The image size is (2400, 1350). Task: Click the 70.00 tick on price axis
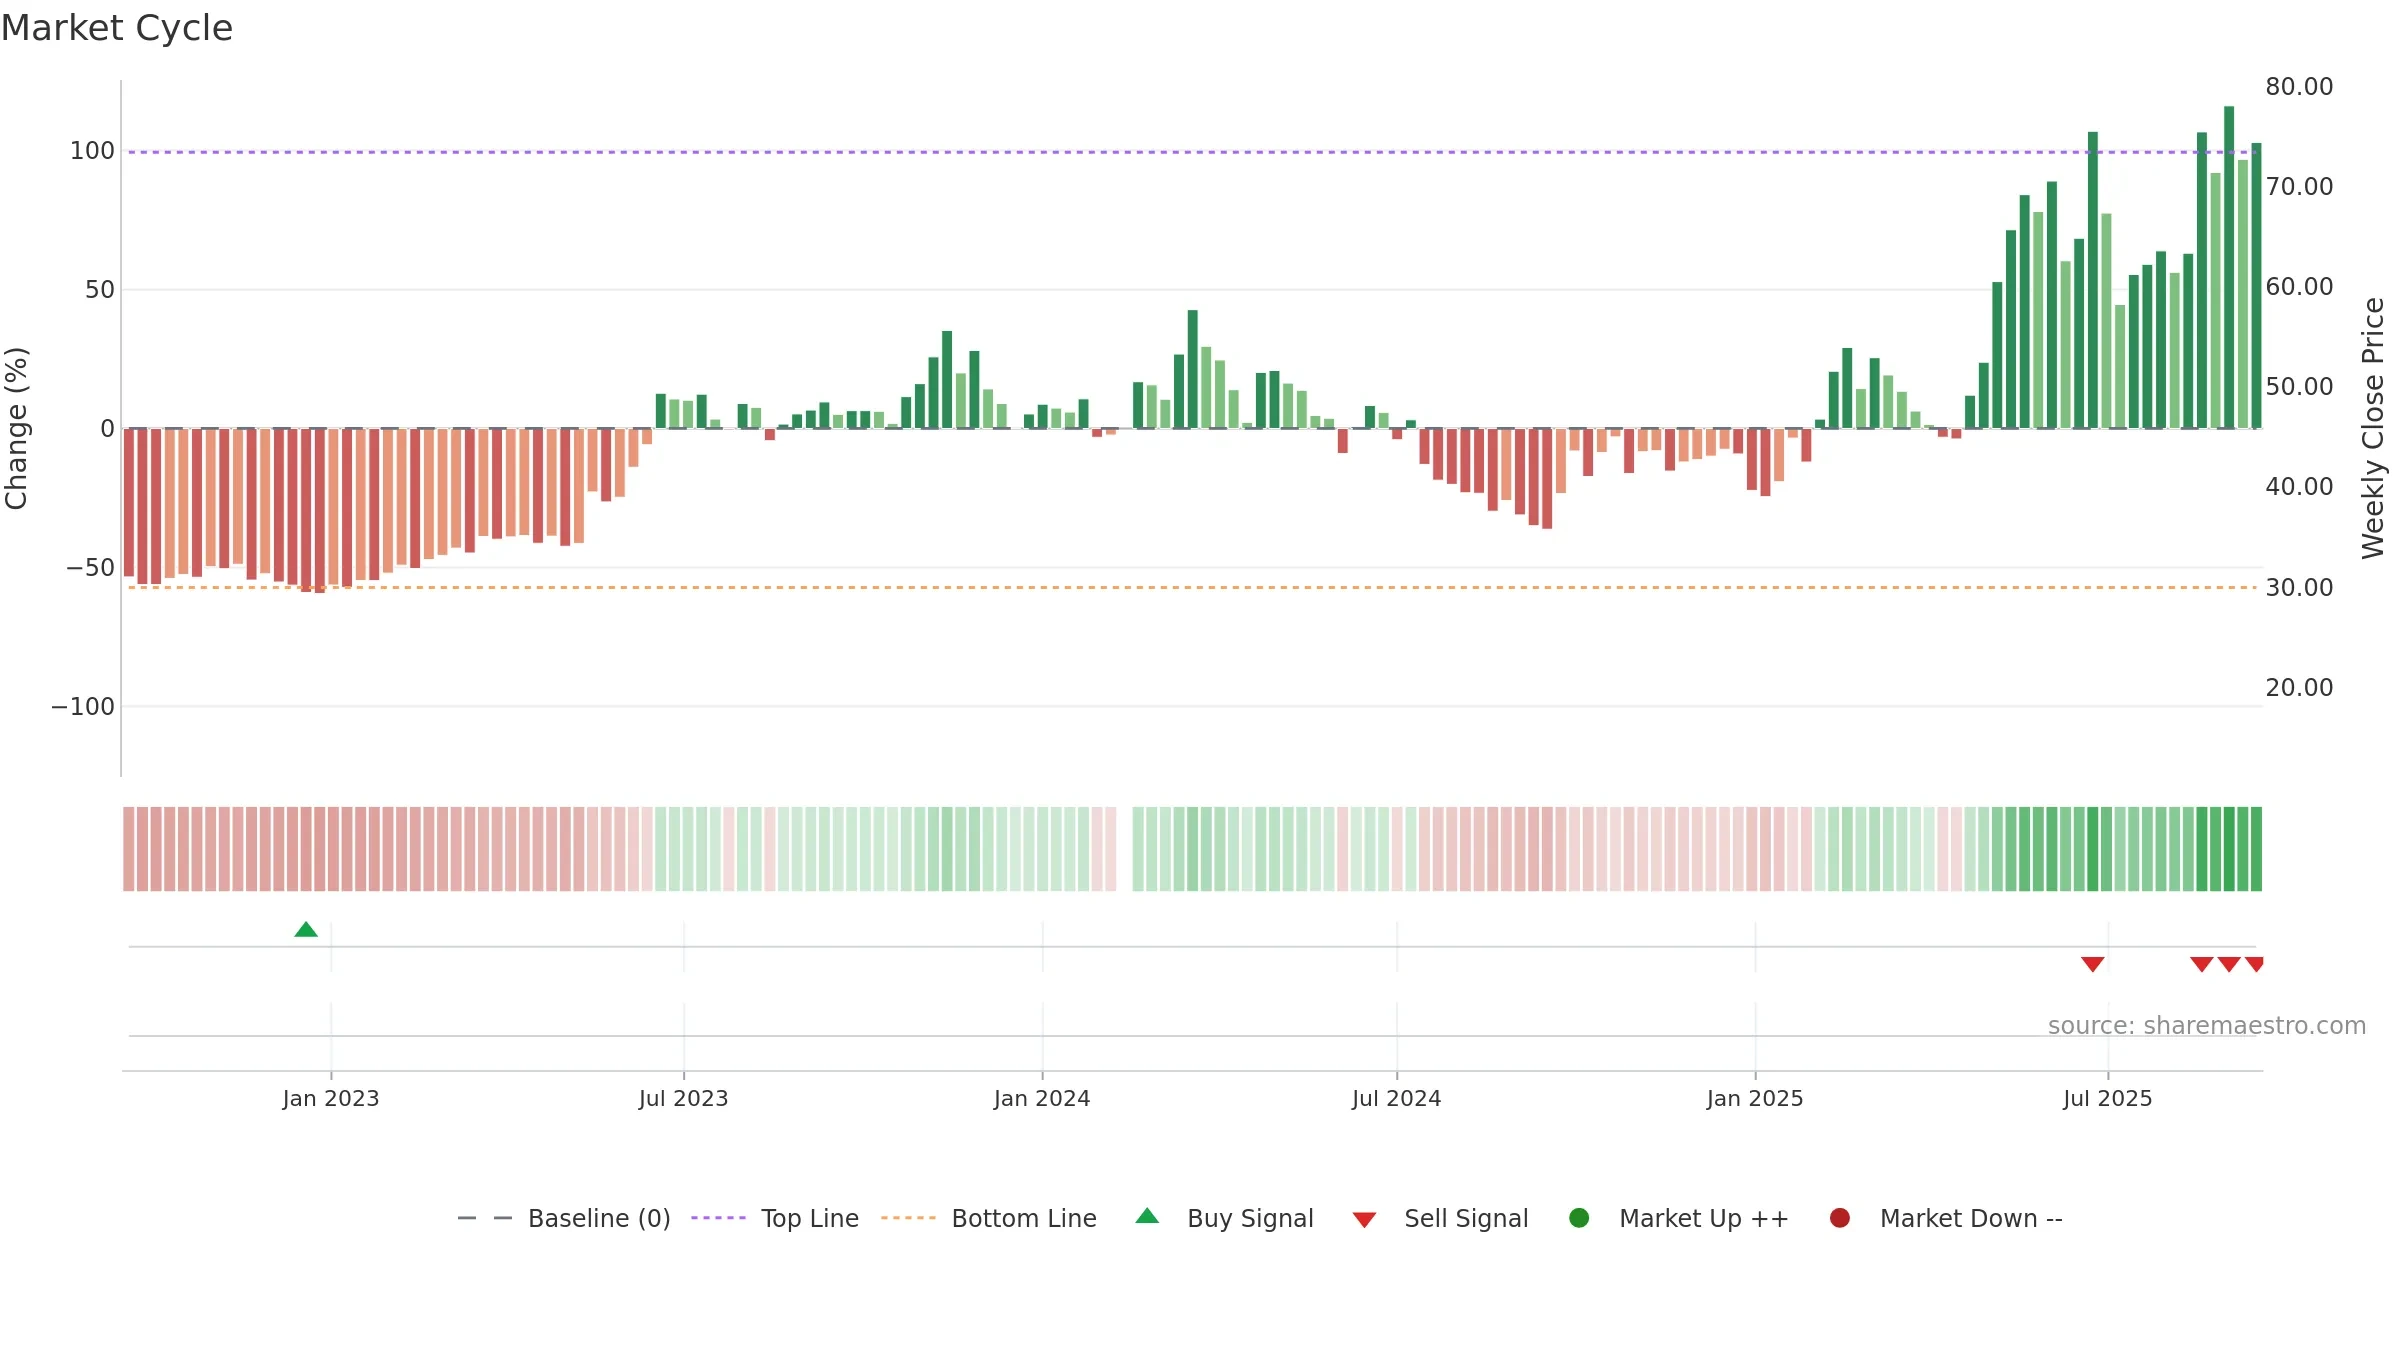point(2299,187)
